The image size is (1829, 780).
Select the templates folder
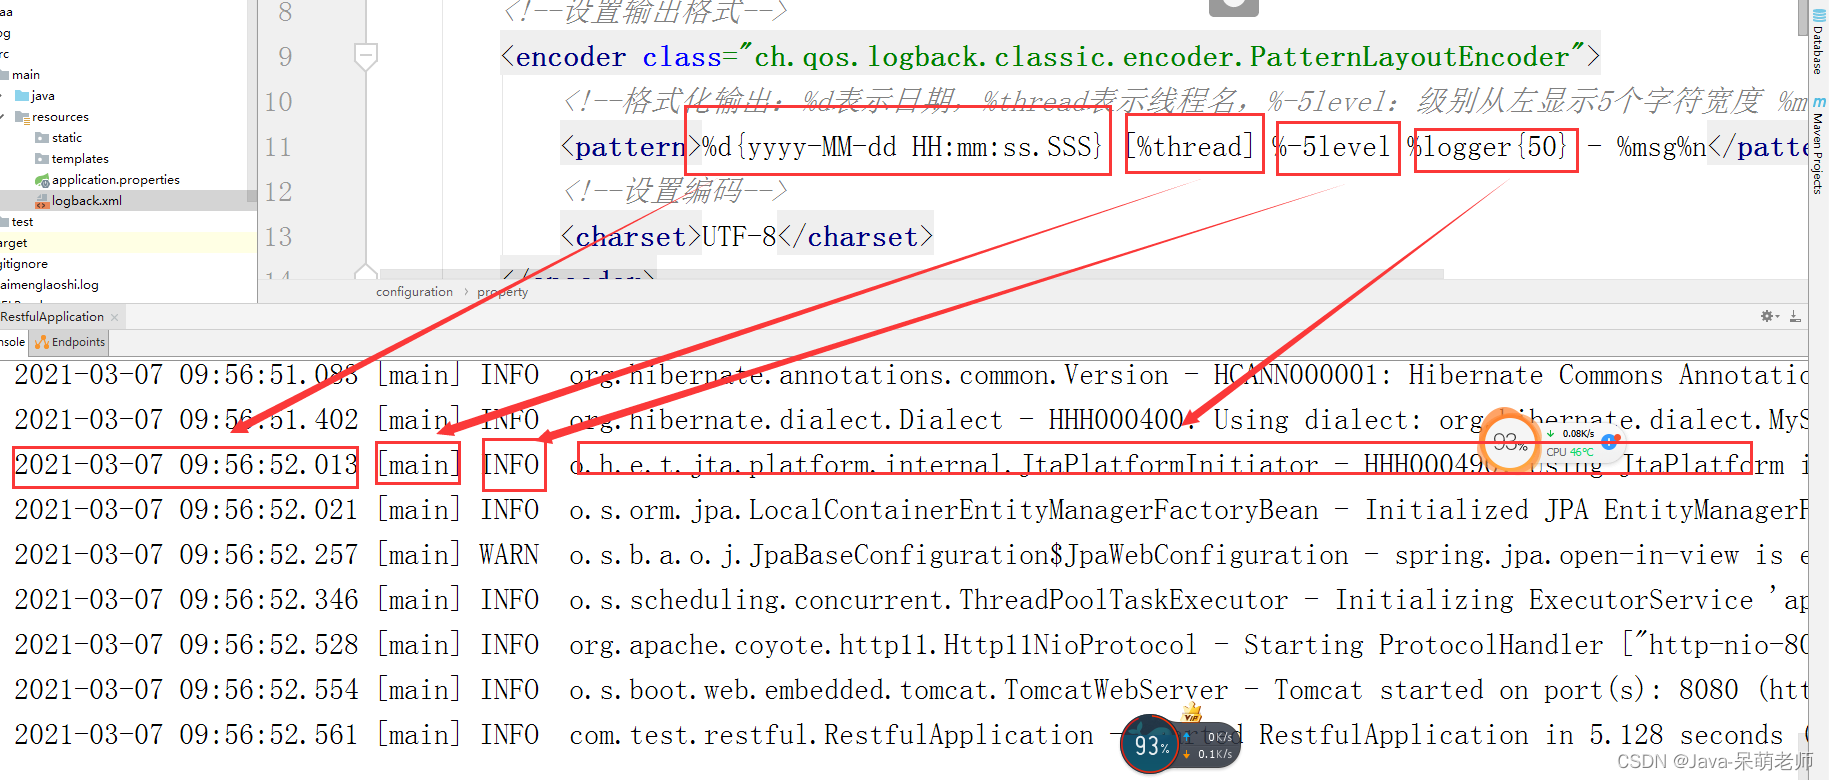pos(80,159)
